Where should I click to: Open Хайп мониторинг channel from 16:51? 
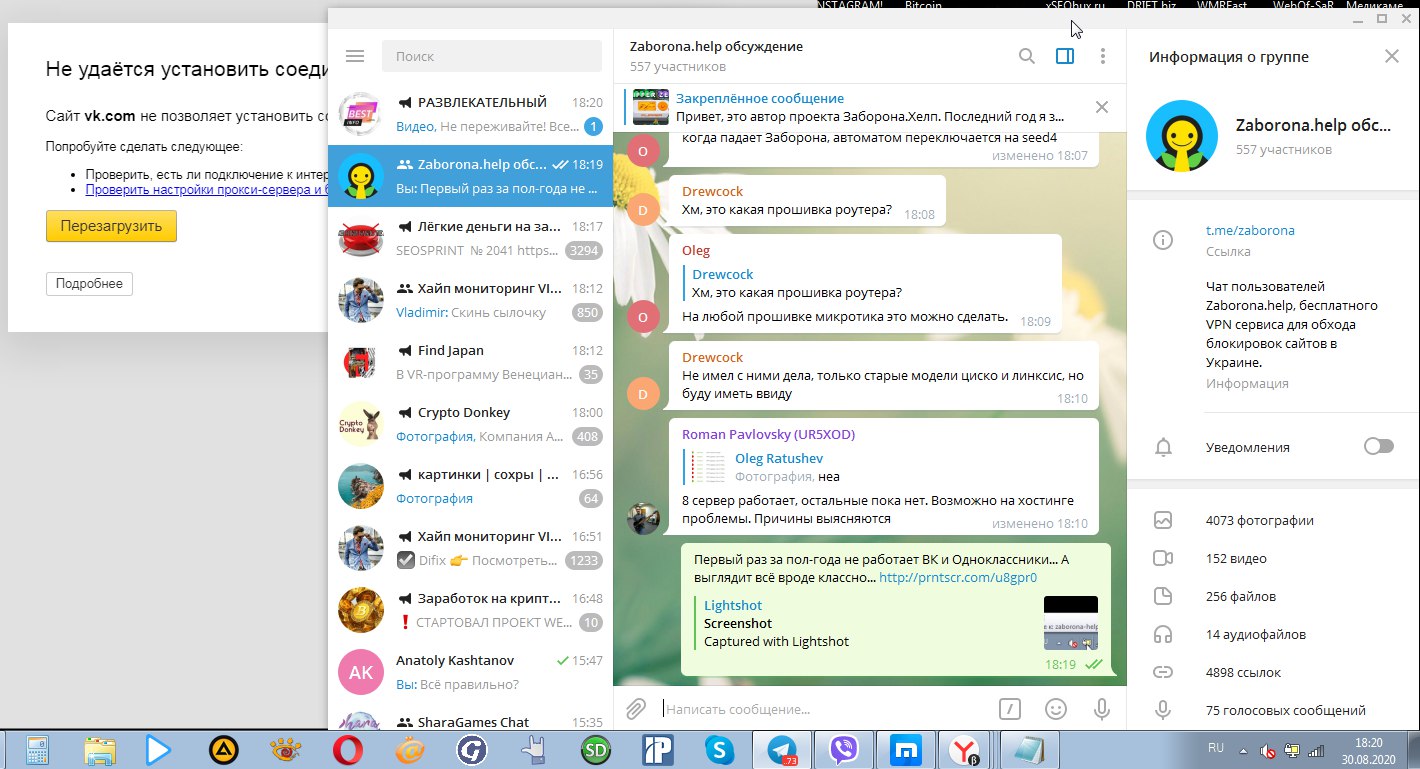coord(470,548)
